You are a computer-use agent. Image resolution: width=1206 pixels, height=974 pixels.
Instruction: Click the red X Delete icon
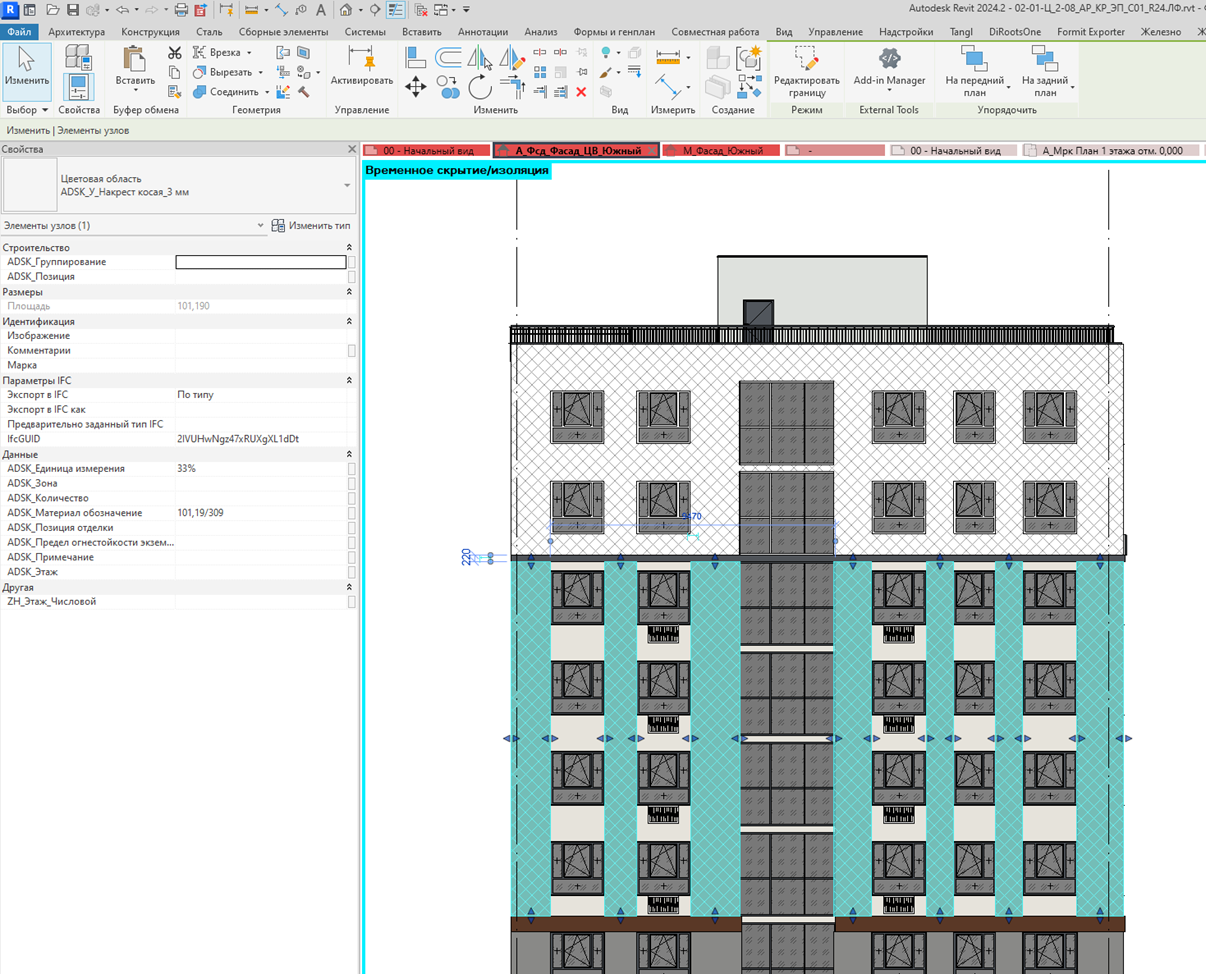(581, 92)
